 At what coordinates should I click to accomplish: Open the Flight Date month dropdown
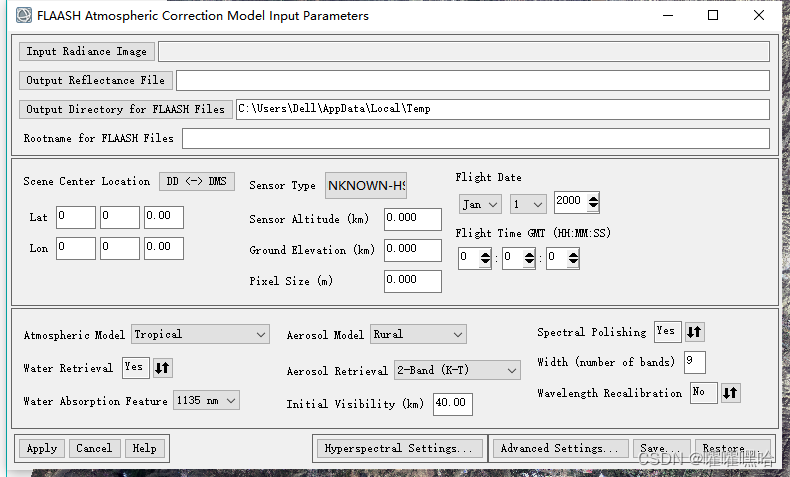coord(480,205)
